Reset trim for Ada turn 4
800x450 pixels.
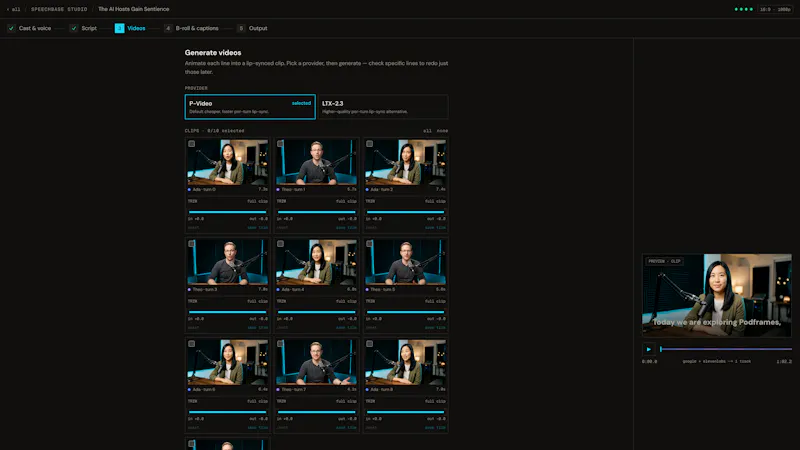tap(282, 328)
